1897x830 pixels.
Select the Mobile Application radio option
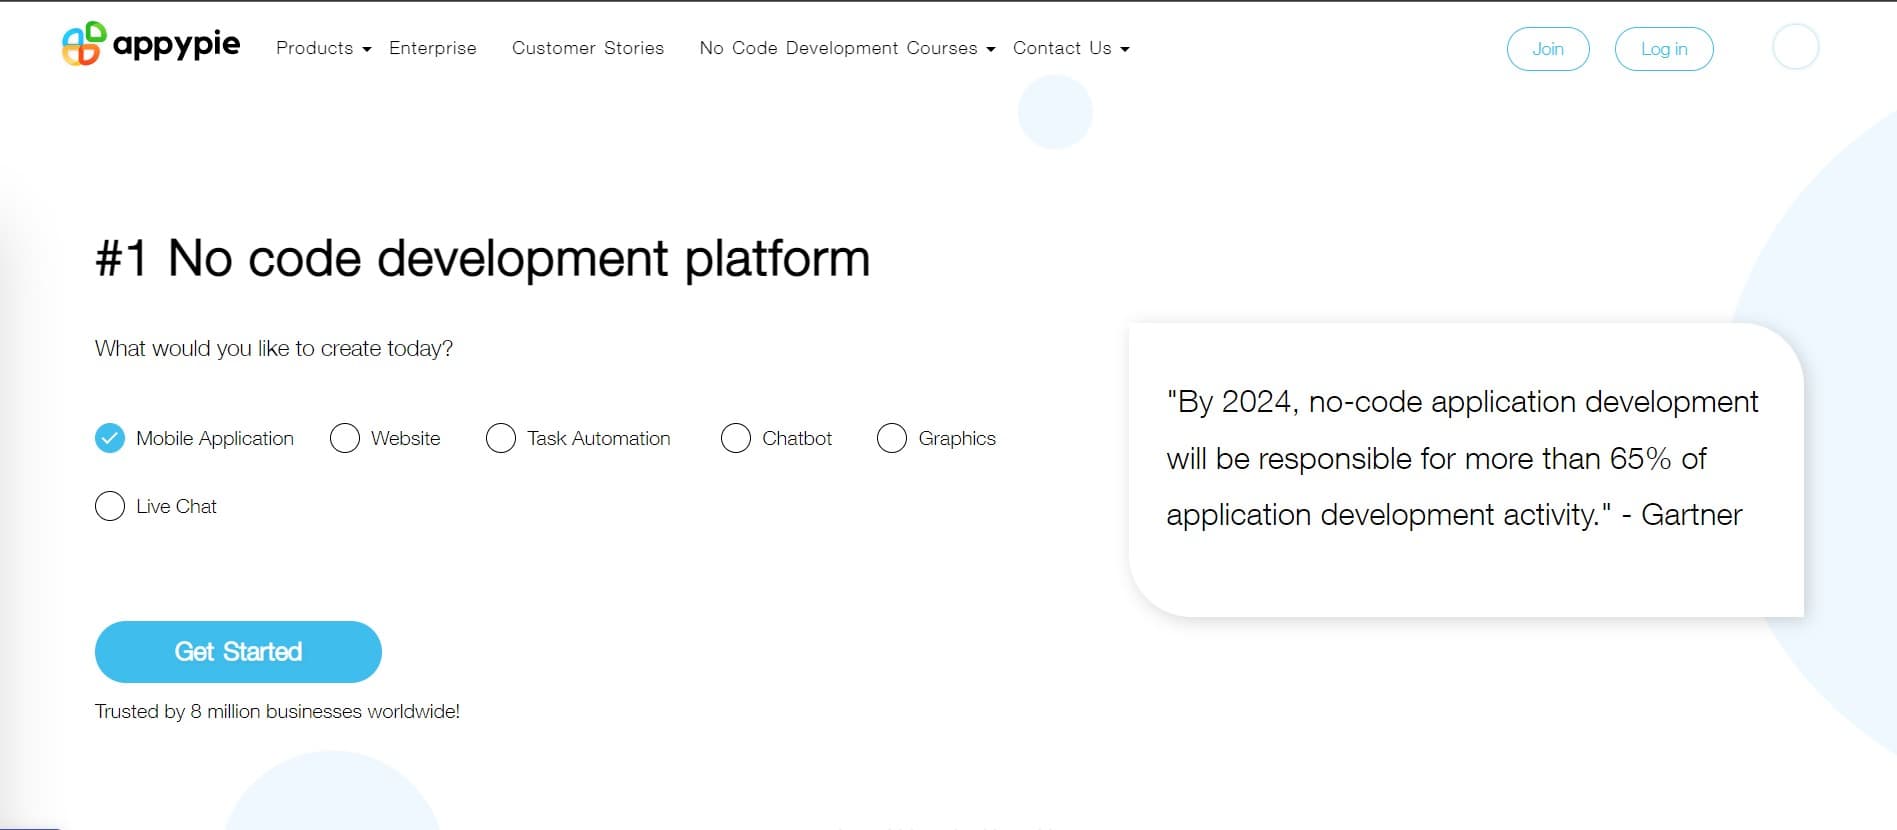click(x=110, y=438)
